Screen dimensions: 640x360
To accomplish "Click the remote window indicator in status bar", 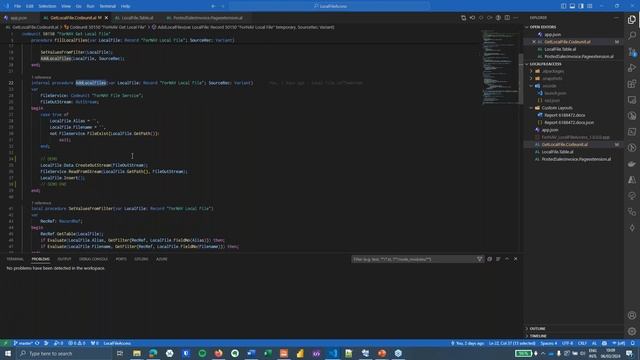I will [5, 343].
